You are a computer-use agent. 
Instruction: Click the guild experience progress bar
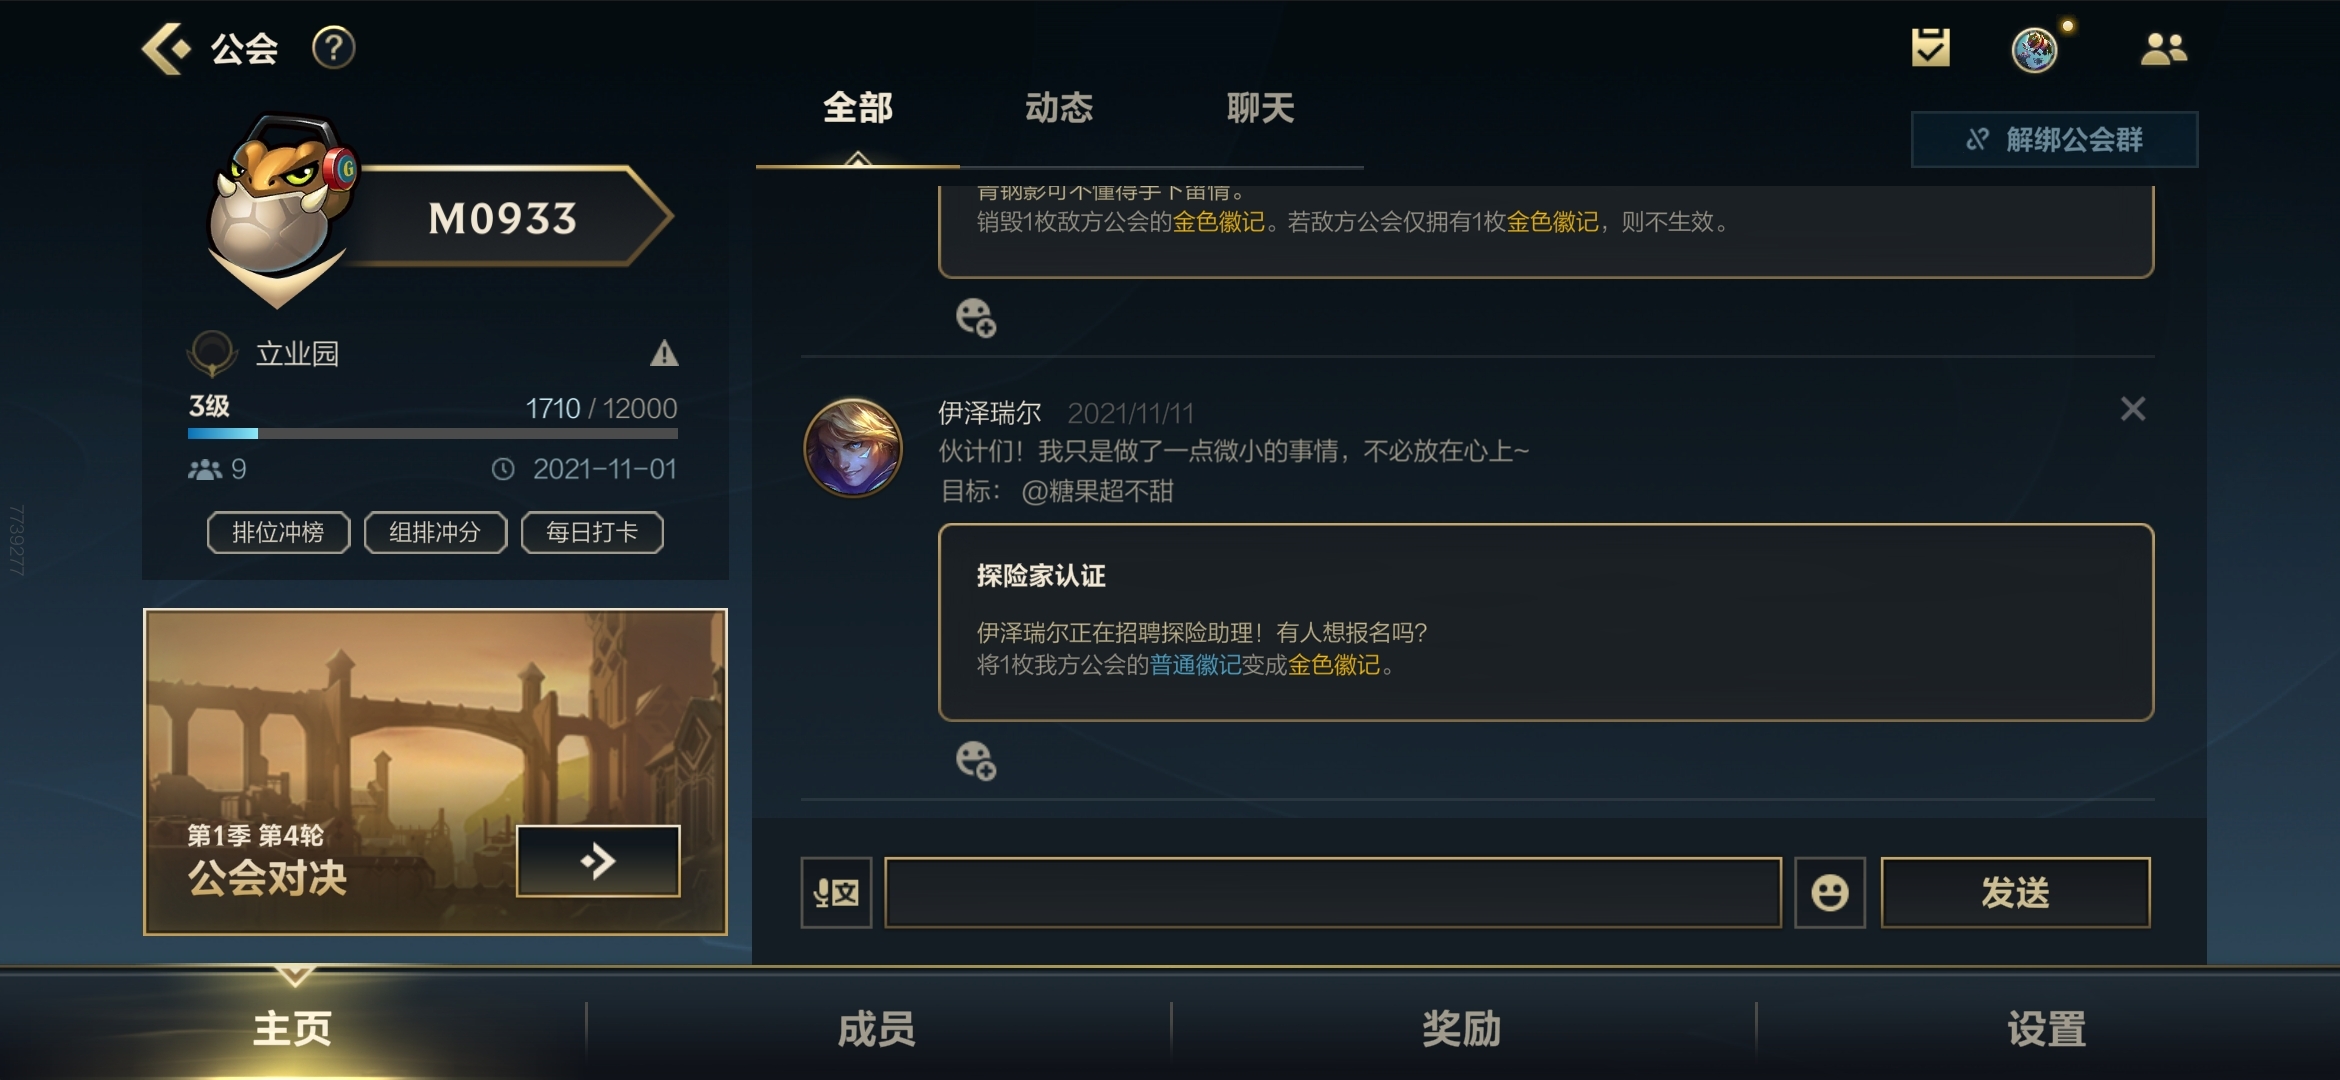(432, 434)
